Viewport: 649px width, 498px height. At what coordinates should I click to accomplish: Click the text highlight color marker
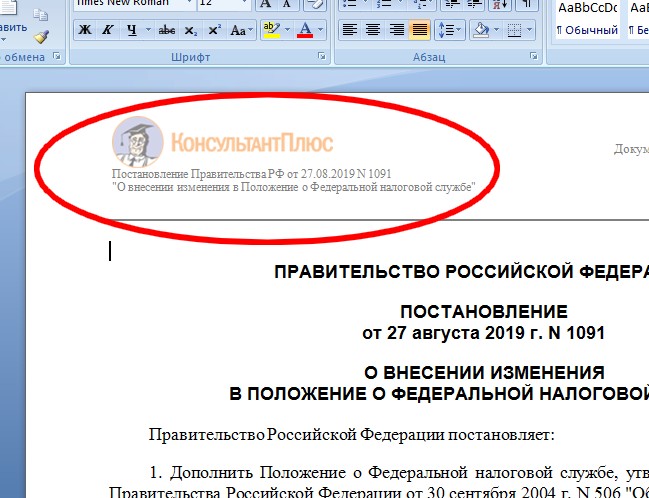(269, 30)
